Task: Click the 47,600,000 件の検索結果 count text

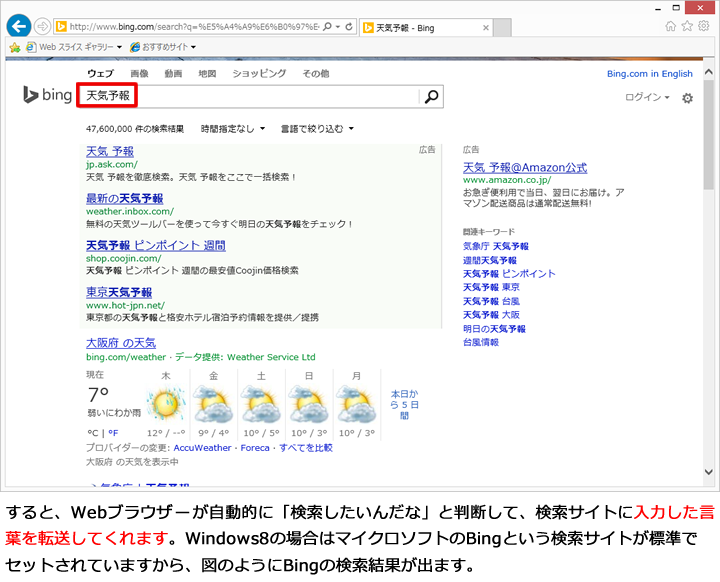Action: click(x=135, y=129)
